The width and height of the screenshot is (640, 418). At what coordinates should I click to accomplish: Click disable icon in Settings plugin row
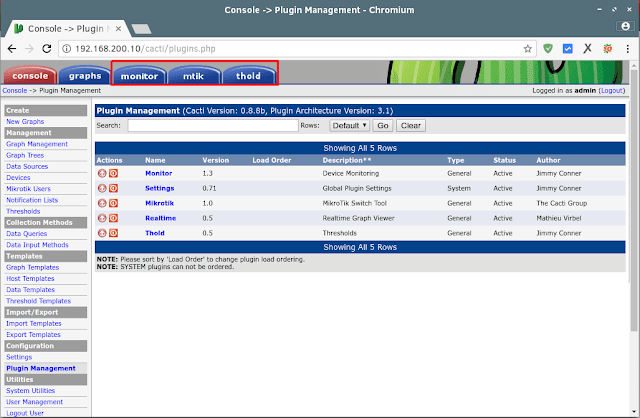(x=113, y=188)
